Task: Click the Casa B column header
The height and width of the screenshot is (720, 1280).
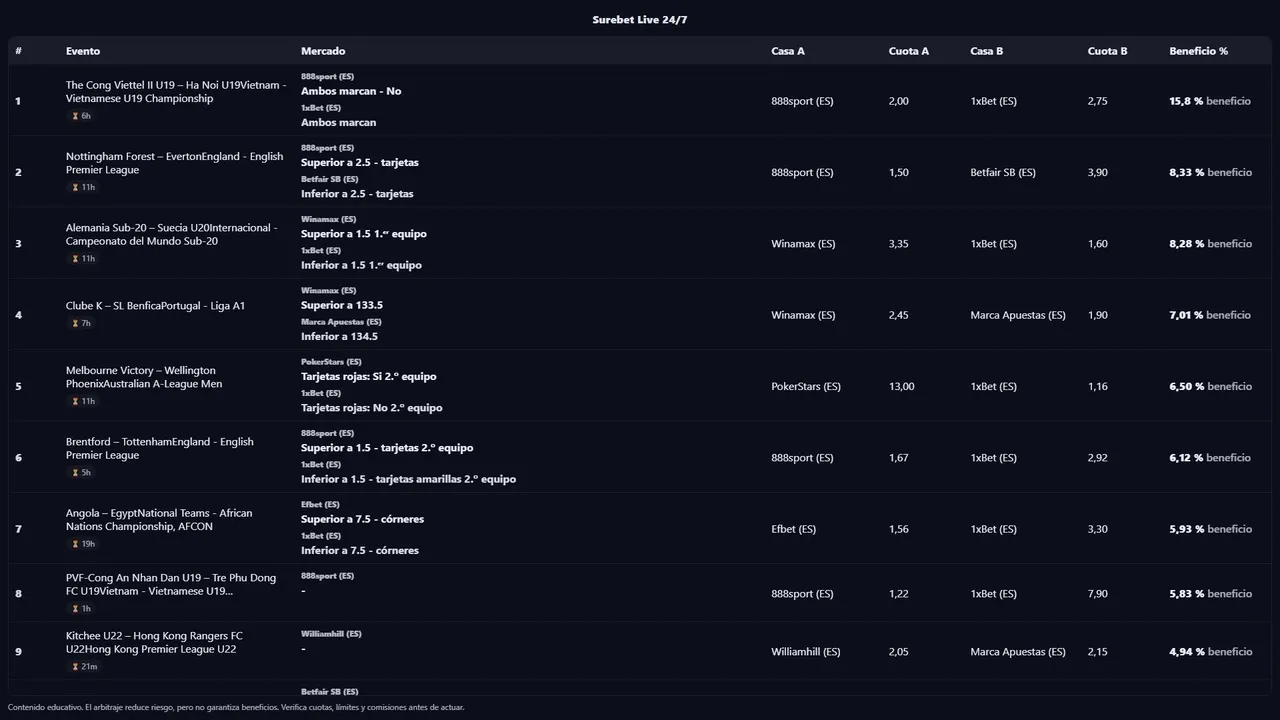Action: point(986,51)
